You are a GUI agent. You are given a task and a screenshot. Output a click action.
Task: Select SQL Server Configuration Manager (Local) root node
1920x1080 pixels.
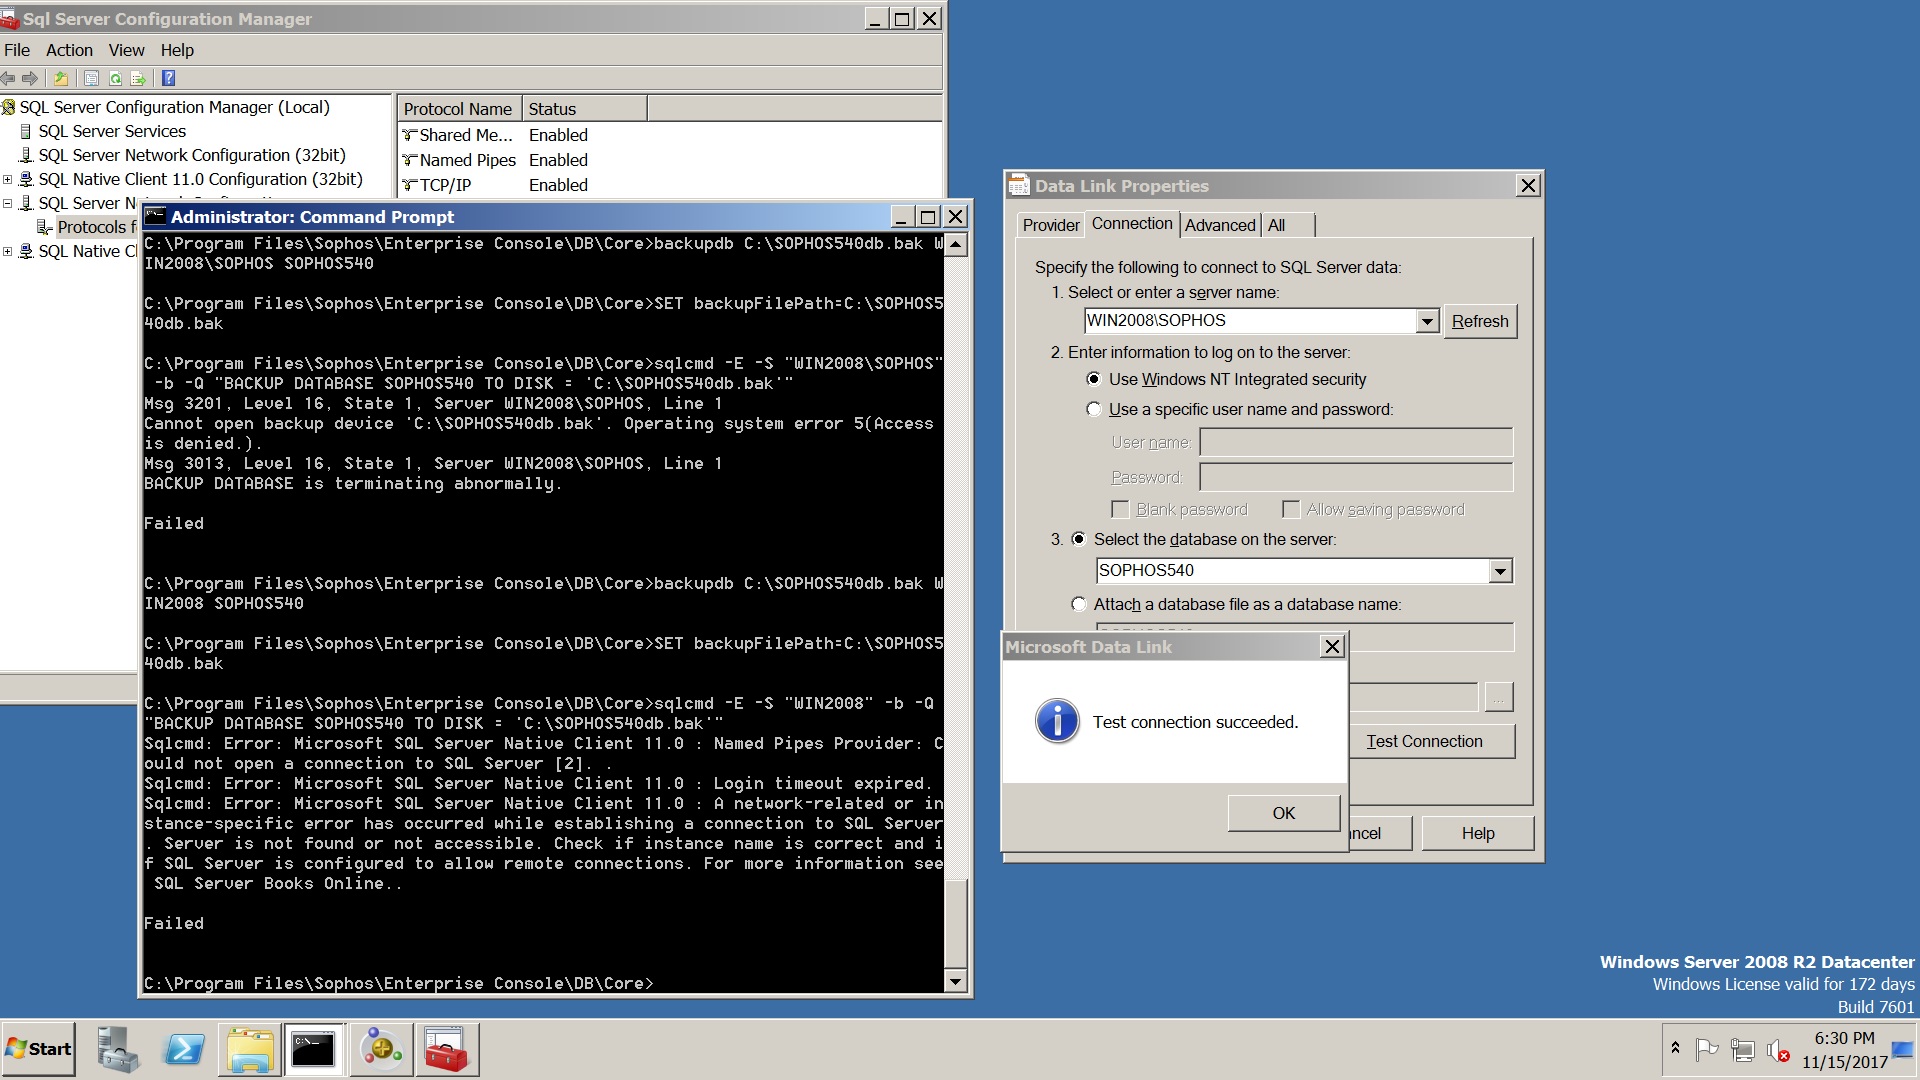174,107
